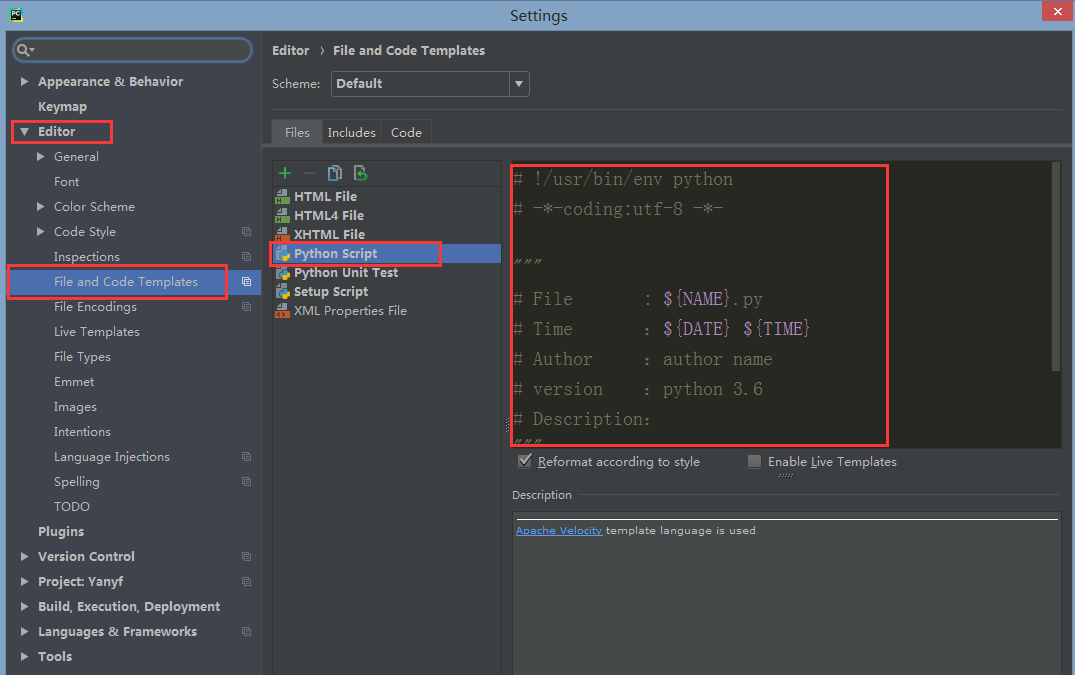Image resolution: width=1075 pixels, height=675 pixels.
Task: Close the Settings dialog
Action: (1057, 12)
